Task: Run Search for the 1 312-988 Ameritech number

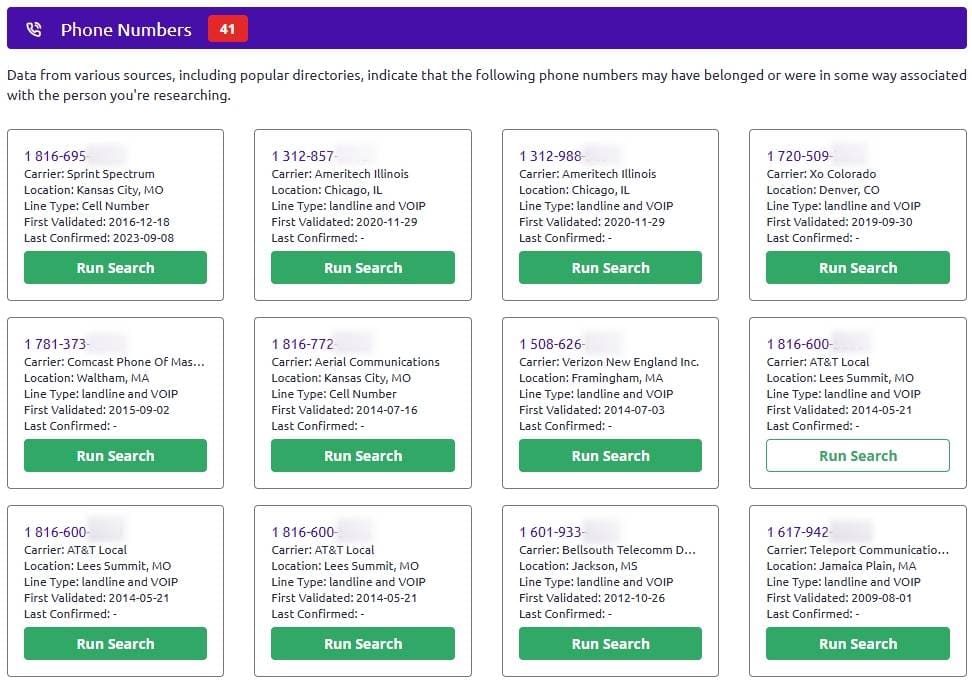Action: [610, 268]
